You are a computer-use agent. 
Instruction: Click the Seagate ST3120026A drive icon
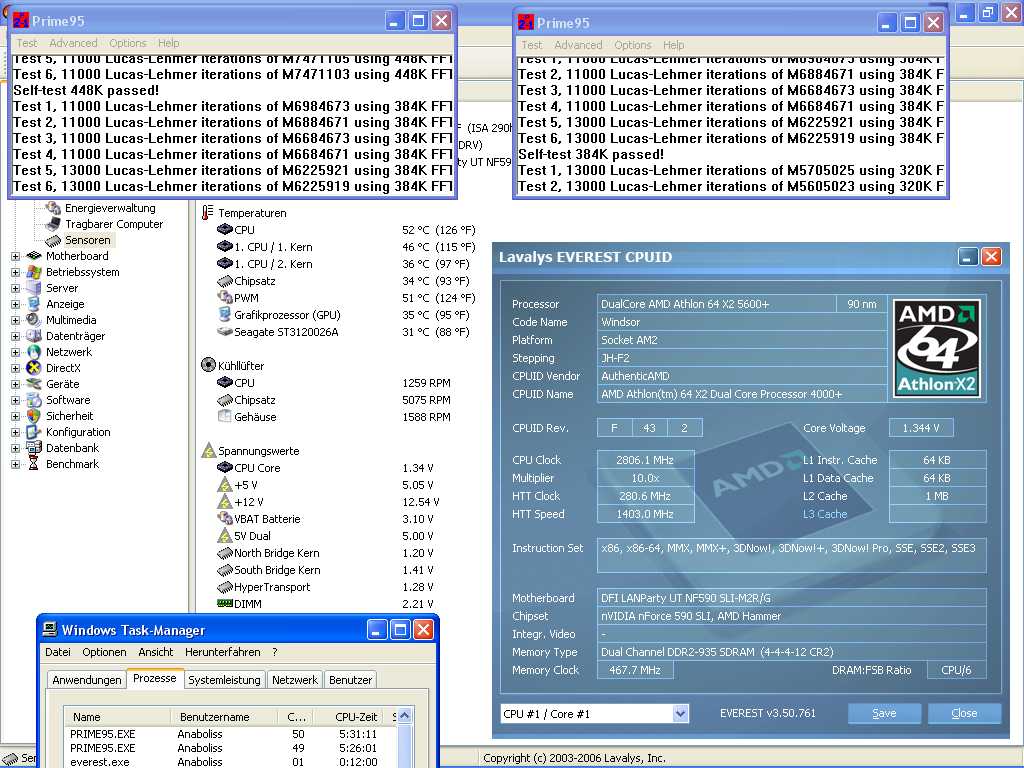point(225,332)
